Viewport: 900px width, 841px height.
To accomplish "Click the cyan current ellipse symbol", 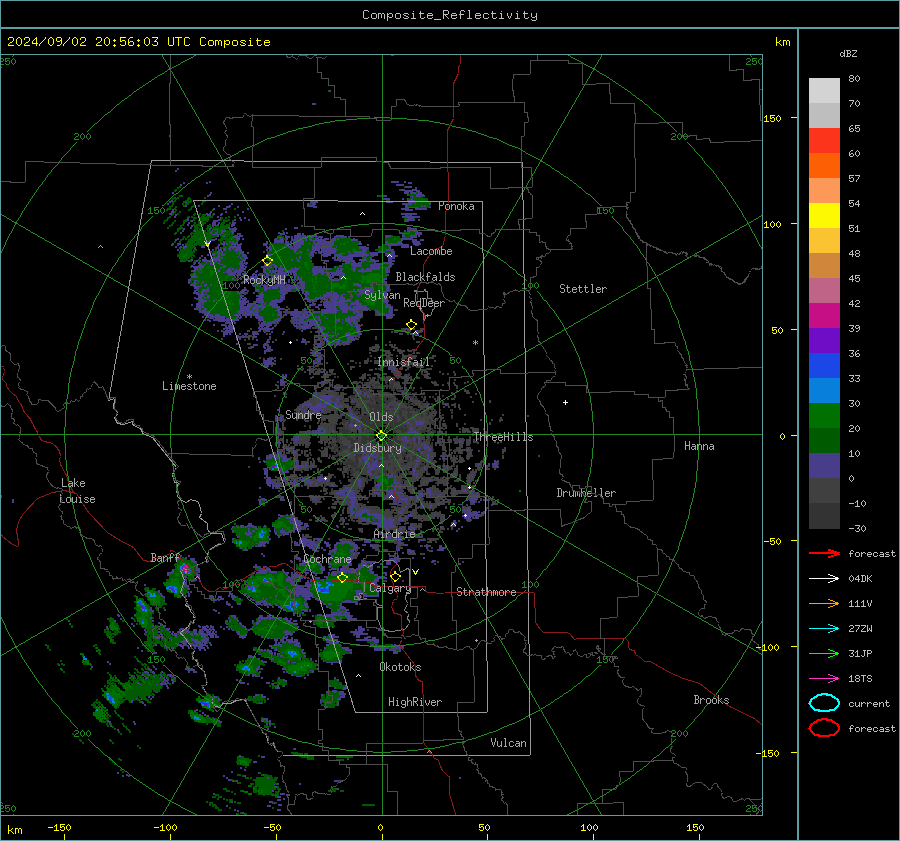I will tap(824, 703).
